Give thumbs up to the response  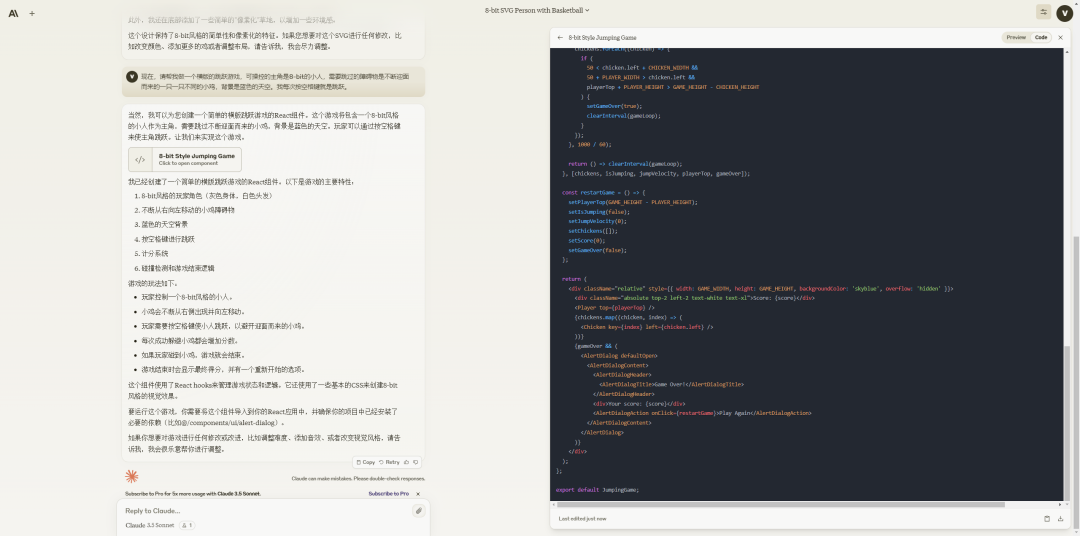(406, 462)
